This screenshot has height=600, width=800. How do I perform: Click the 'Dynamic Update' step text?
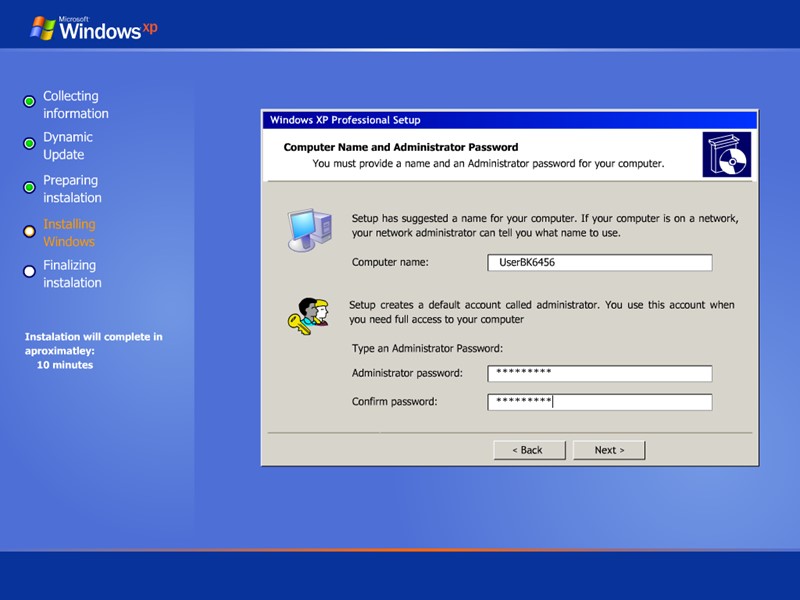[x=68, y=146]
